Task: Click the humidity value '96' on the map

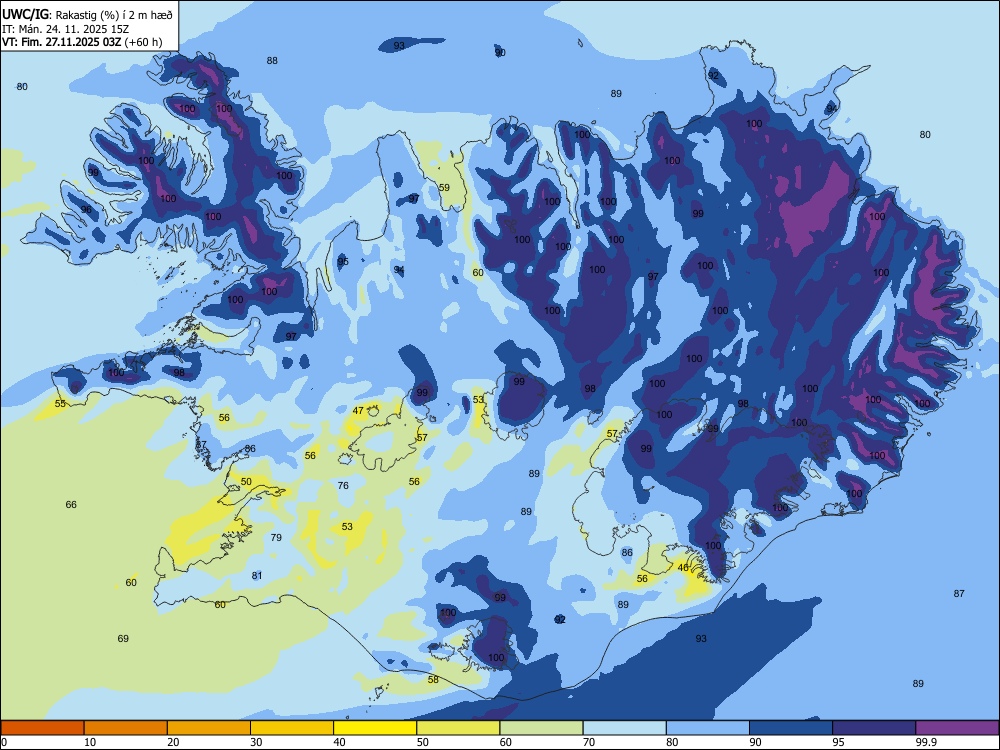Action: click(86, 209)
